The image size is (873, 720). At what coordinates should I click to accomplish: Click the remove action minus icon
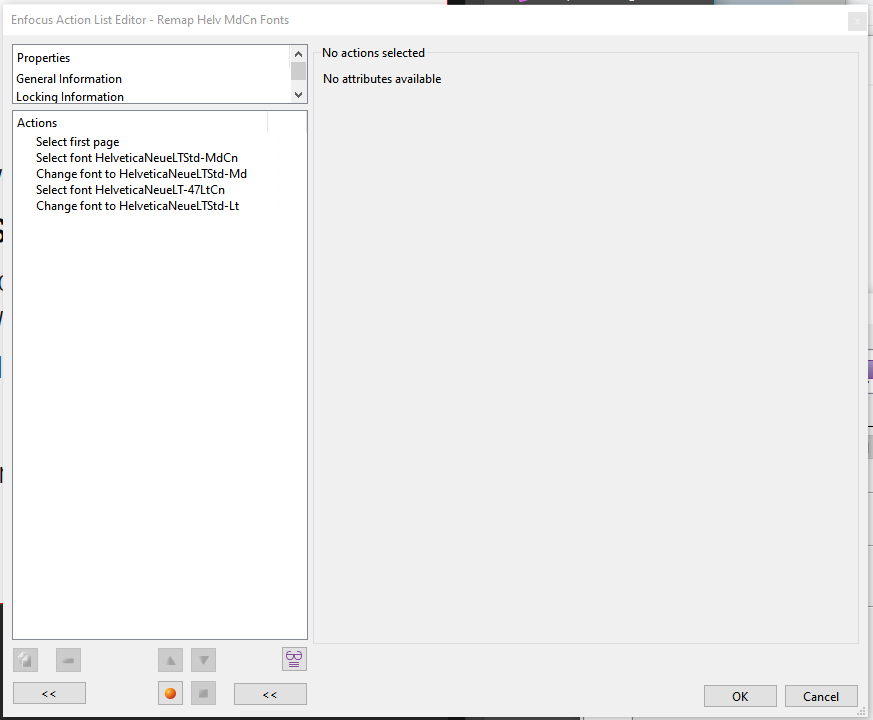tap(68, 660)
